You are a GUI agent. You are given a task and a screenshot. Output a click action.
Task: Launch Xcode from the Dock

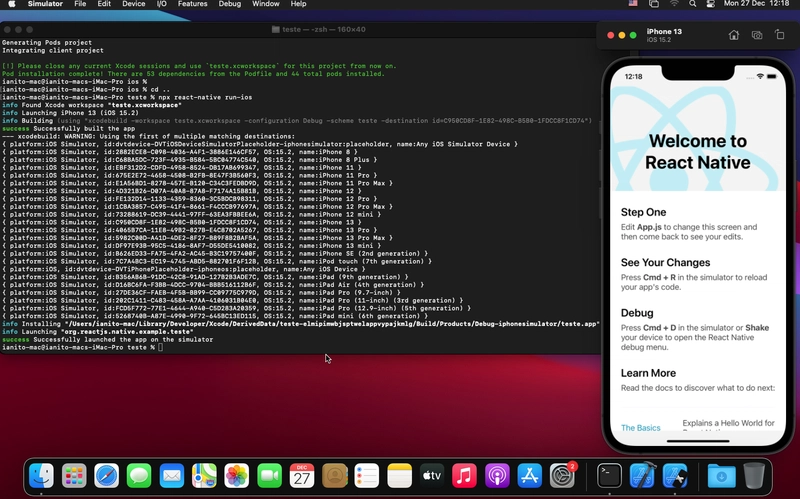click(x=642, y=476)
